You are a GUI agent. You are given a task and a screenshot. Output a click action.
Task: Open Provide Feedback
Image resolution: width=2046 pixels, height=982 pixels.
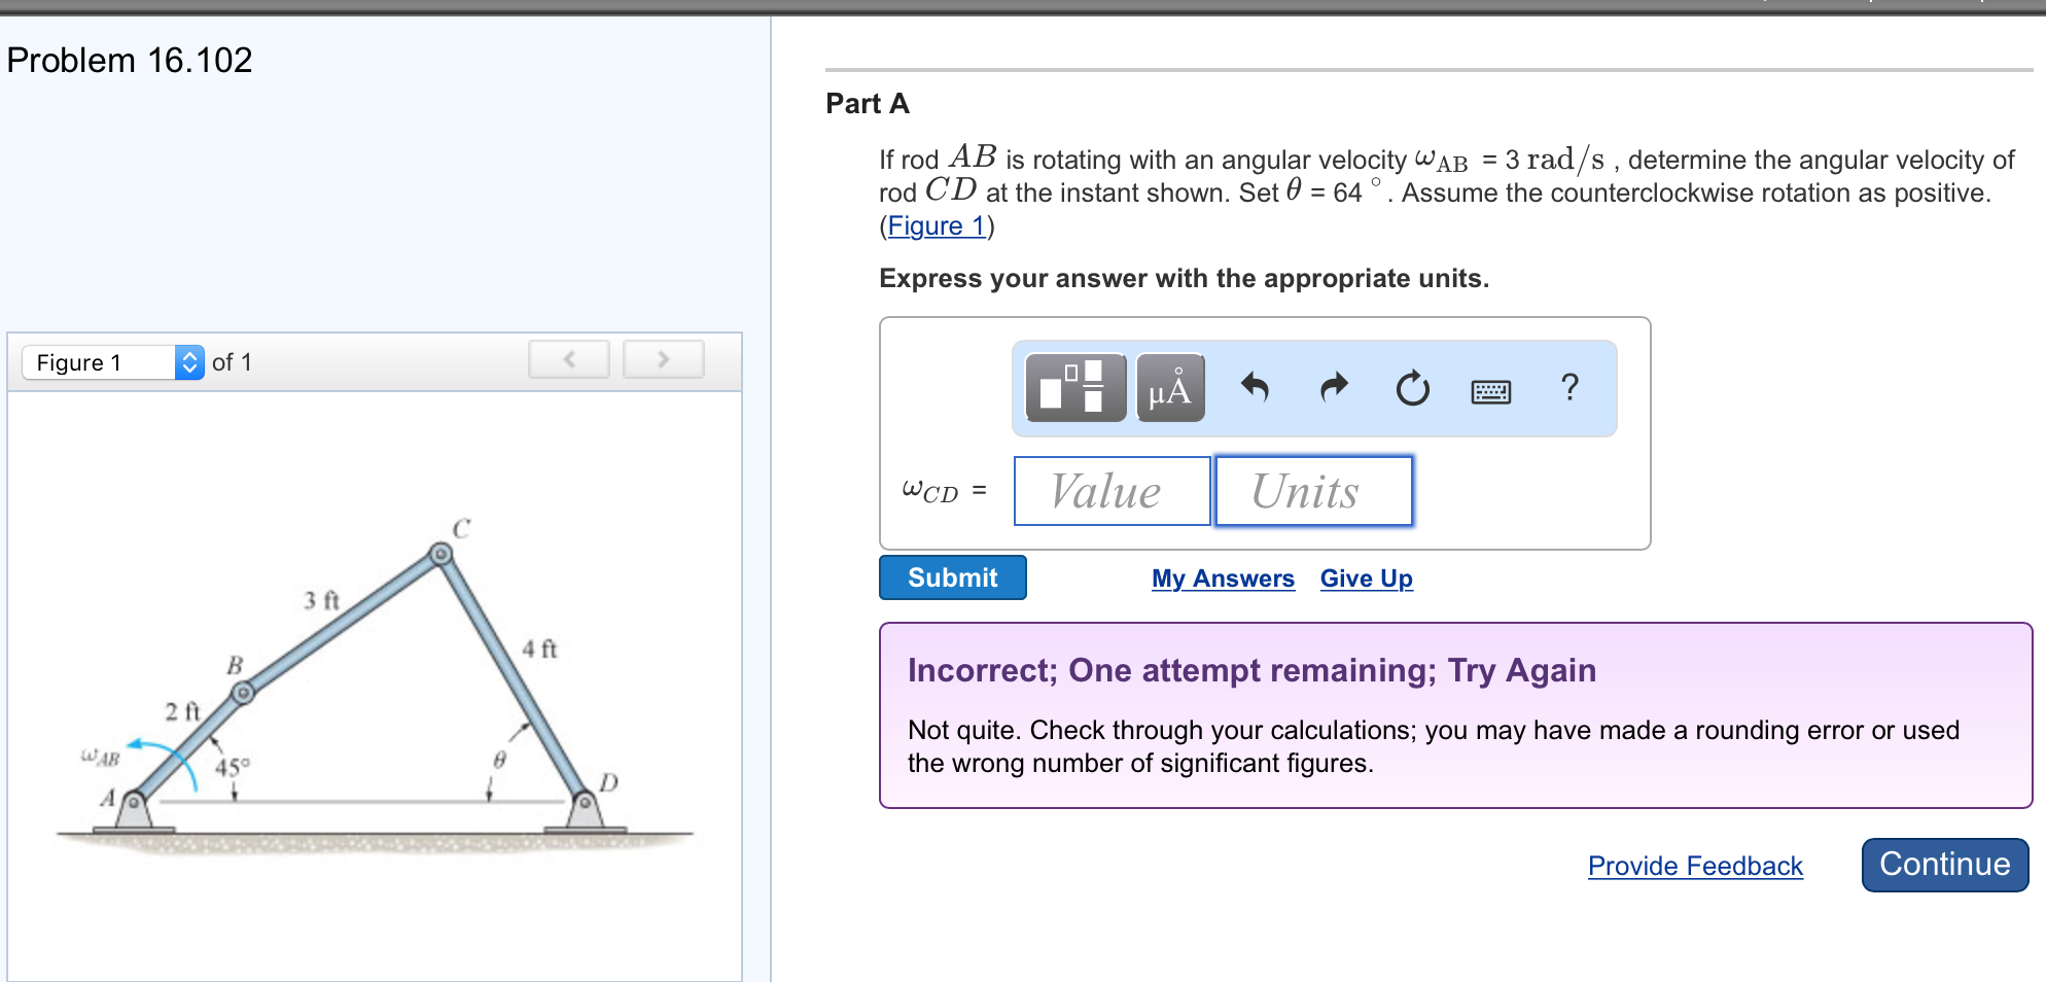(1695, 866)
